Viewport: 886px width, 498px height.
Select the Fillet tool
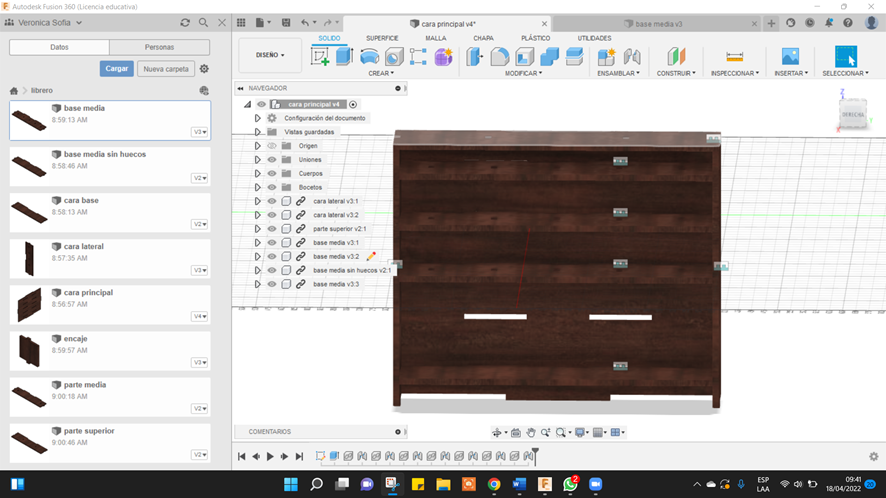(x=500, y=57)
